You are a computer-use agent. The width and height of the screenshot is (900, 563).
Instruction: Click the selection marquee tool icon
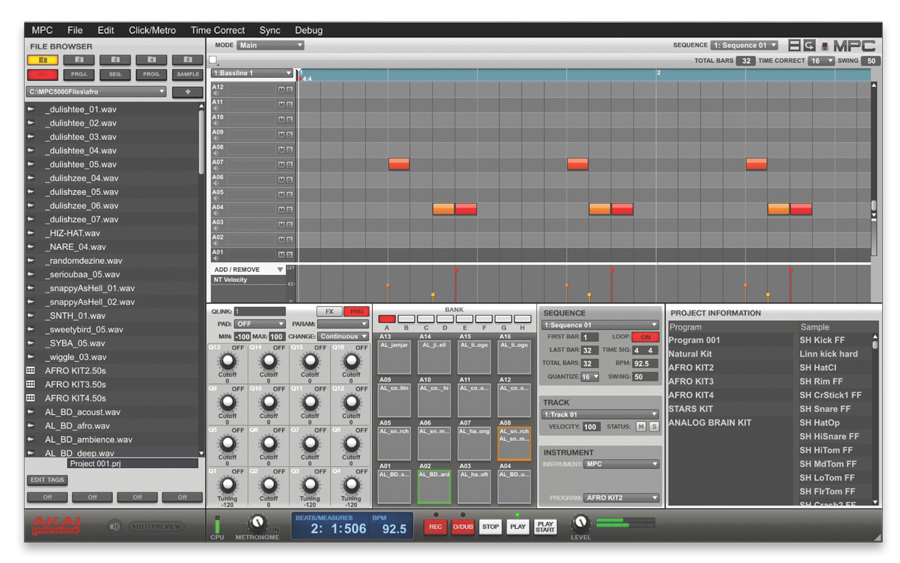(213, 59)
